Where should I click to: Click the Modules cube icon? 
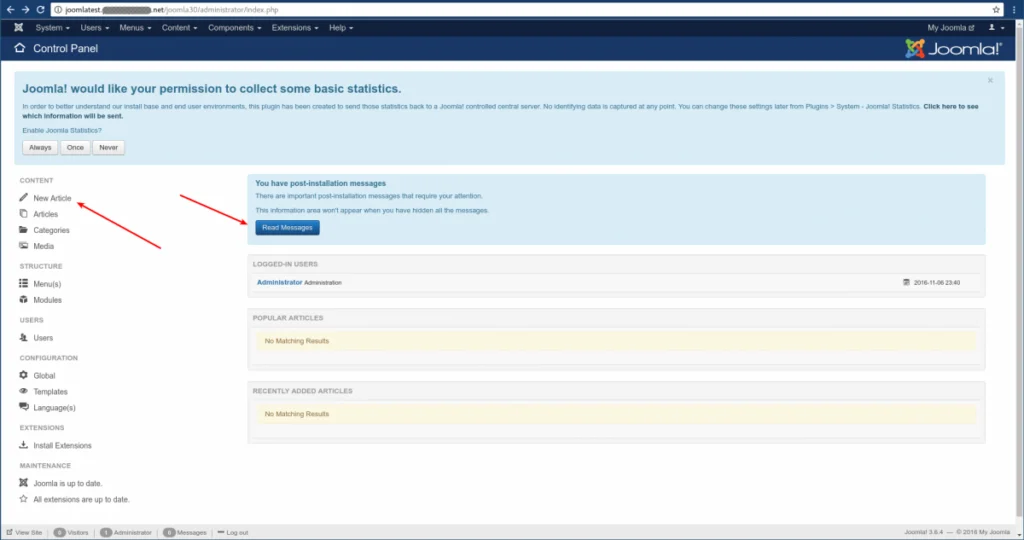pos(24,300)
